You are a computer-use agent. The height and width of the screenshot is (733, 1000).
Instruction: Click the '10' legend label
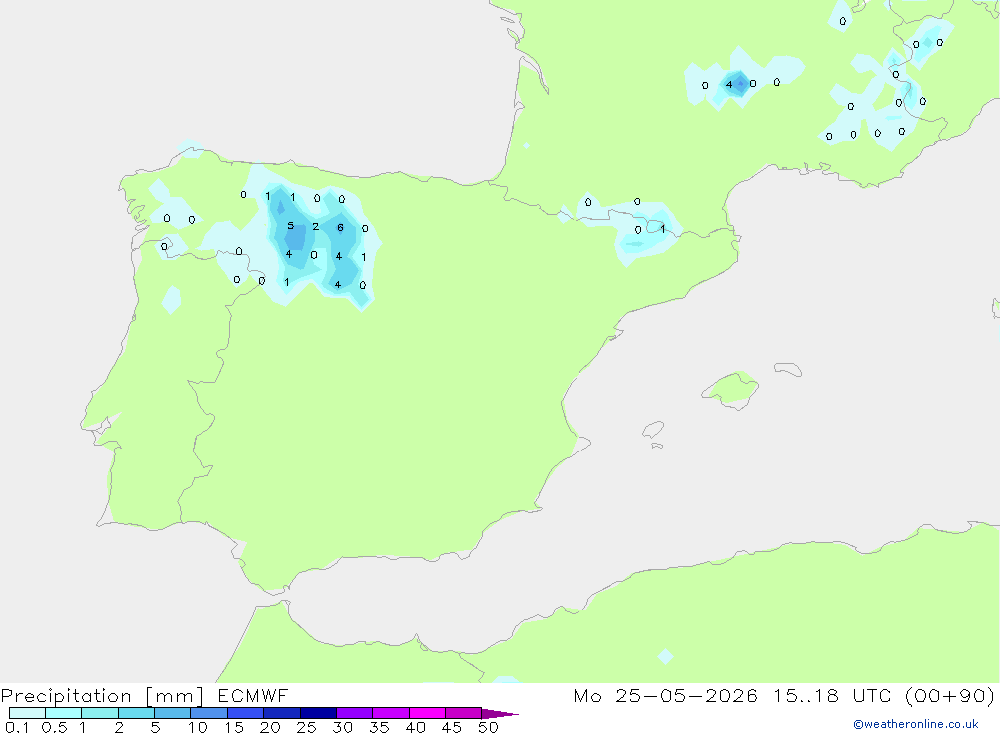pos(198,727)
